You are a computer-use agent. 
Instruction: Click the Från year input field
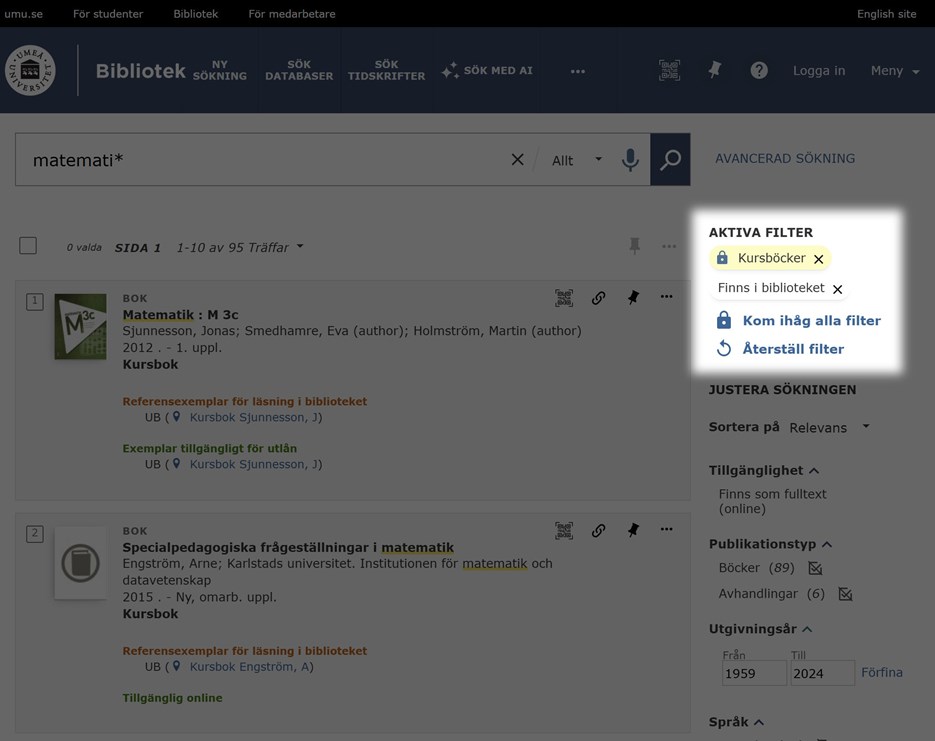tap(754, 673)
